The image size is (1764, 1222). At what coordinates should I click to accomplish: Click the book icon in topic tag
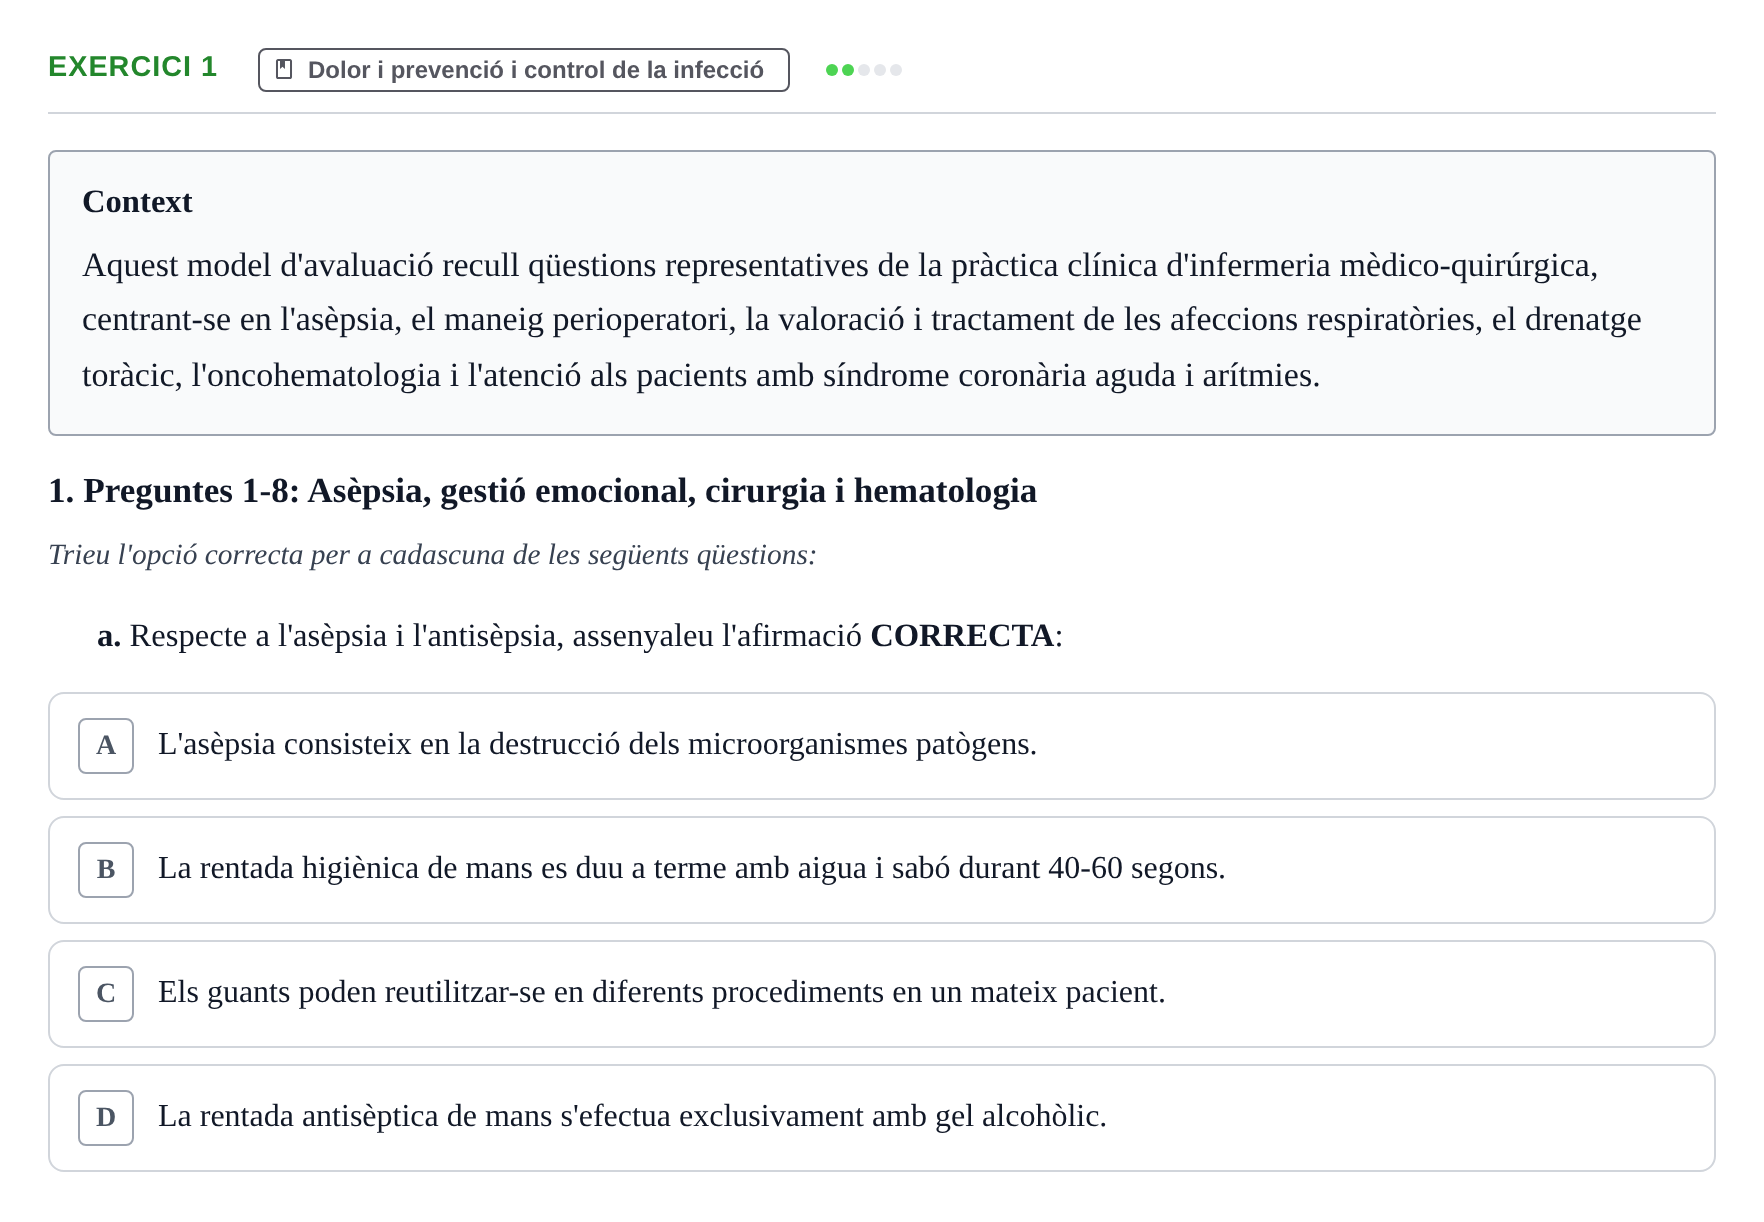[284, 70]
